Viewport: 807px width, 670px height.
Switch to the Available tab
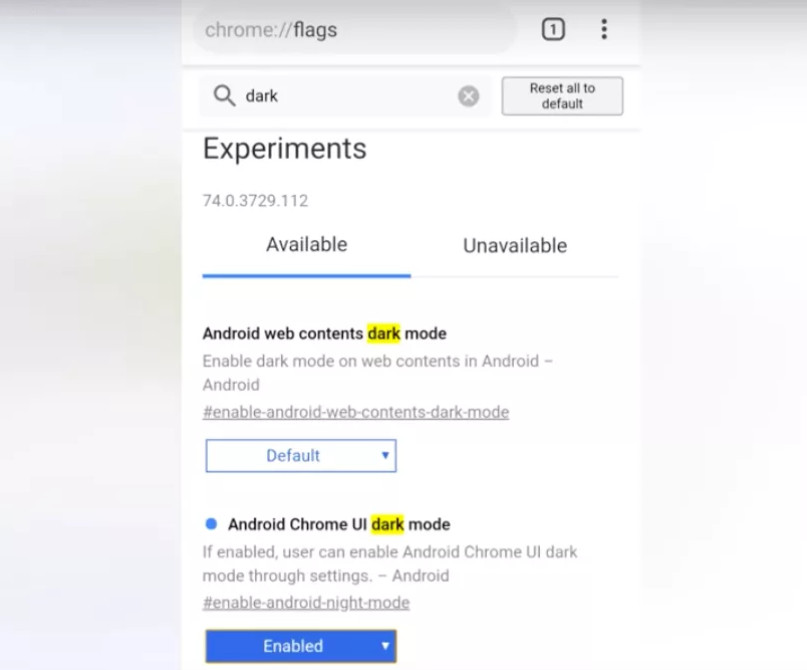pos(306,245)
